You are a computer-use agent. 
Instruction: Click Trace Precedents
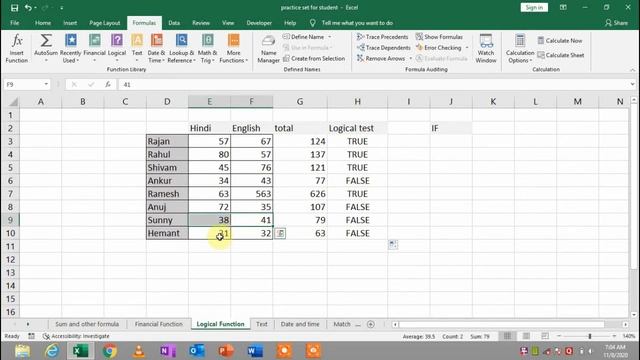coord(382,37)
